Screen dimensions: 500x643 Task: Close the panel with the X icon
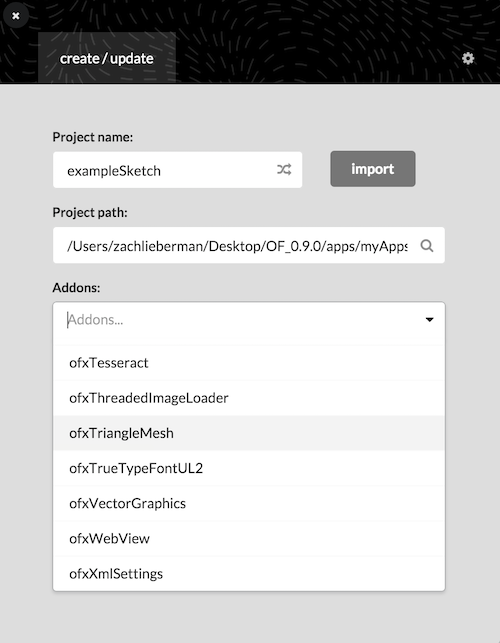pyautogui.click(x=16, y=16)
